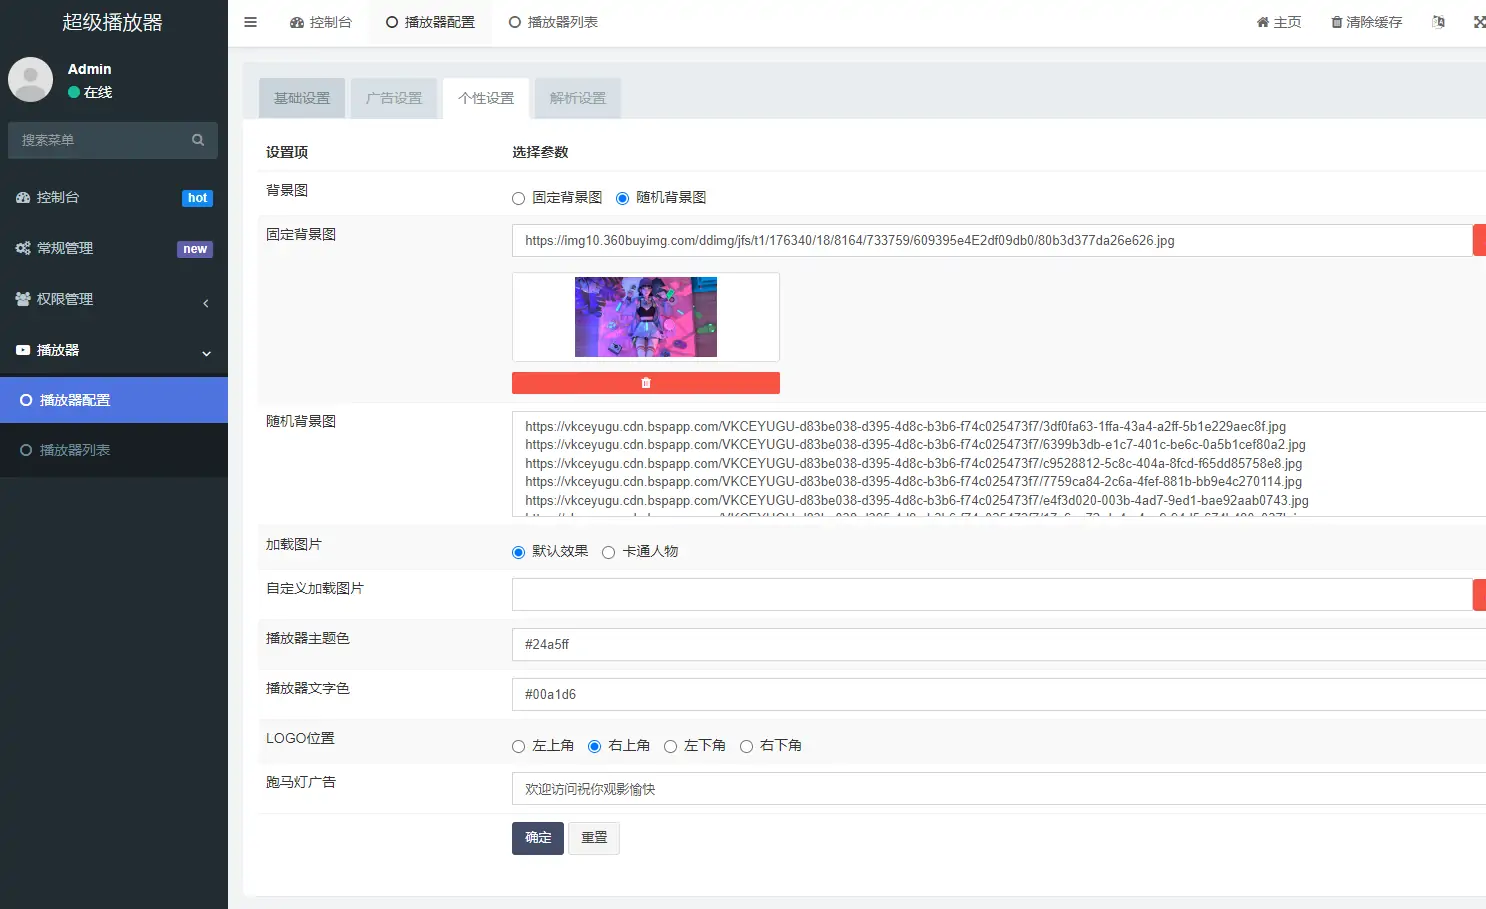The width and height of the screenshot is (1486, 909).
Task: Click the fullscreen icon in the top bar
Action: click(x=1479, y=21)
